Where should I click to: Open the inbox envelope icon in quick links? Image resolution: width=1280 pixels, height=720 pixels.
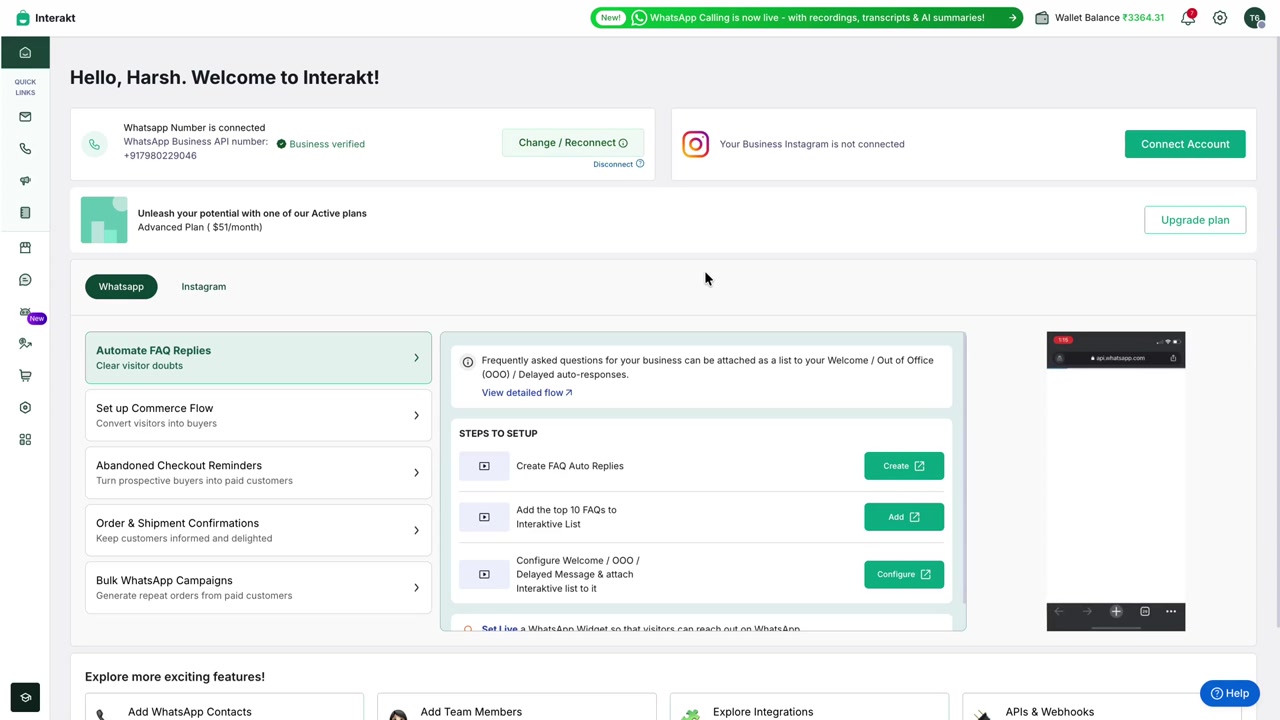coord(25,117)
